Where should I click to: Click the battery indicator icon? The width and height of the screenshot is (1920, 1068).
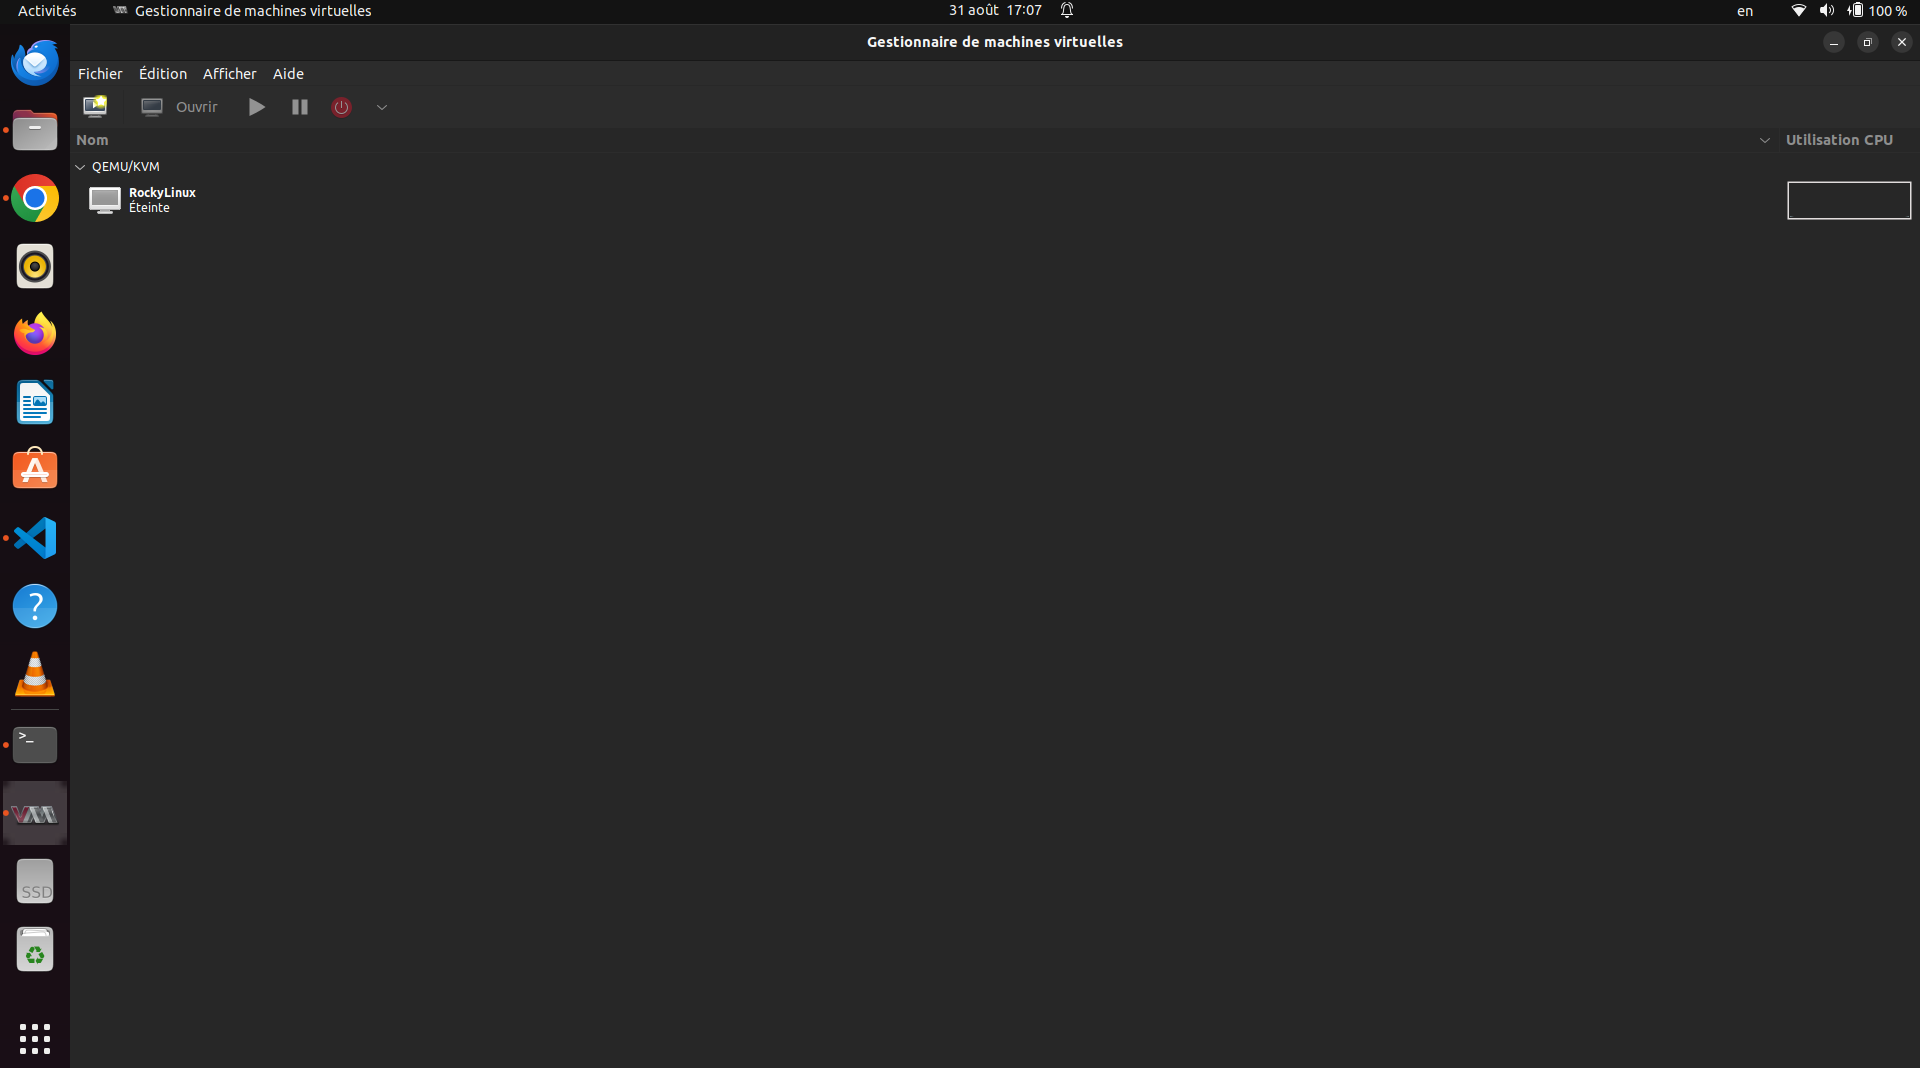tap(1855, 11)
